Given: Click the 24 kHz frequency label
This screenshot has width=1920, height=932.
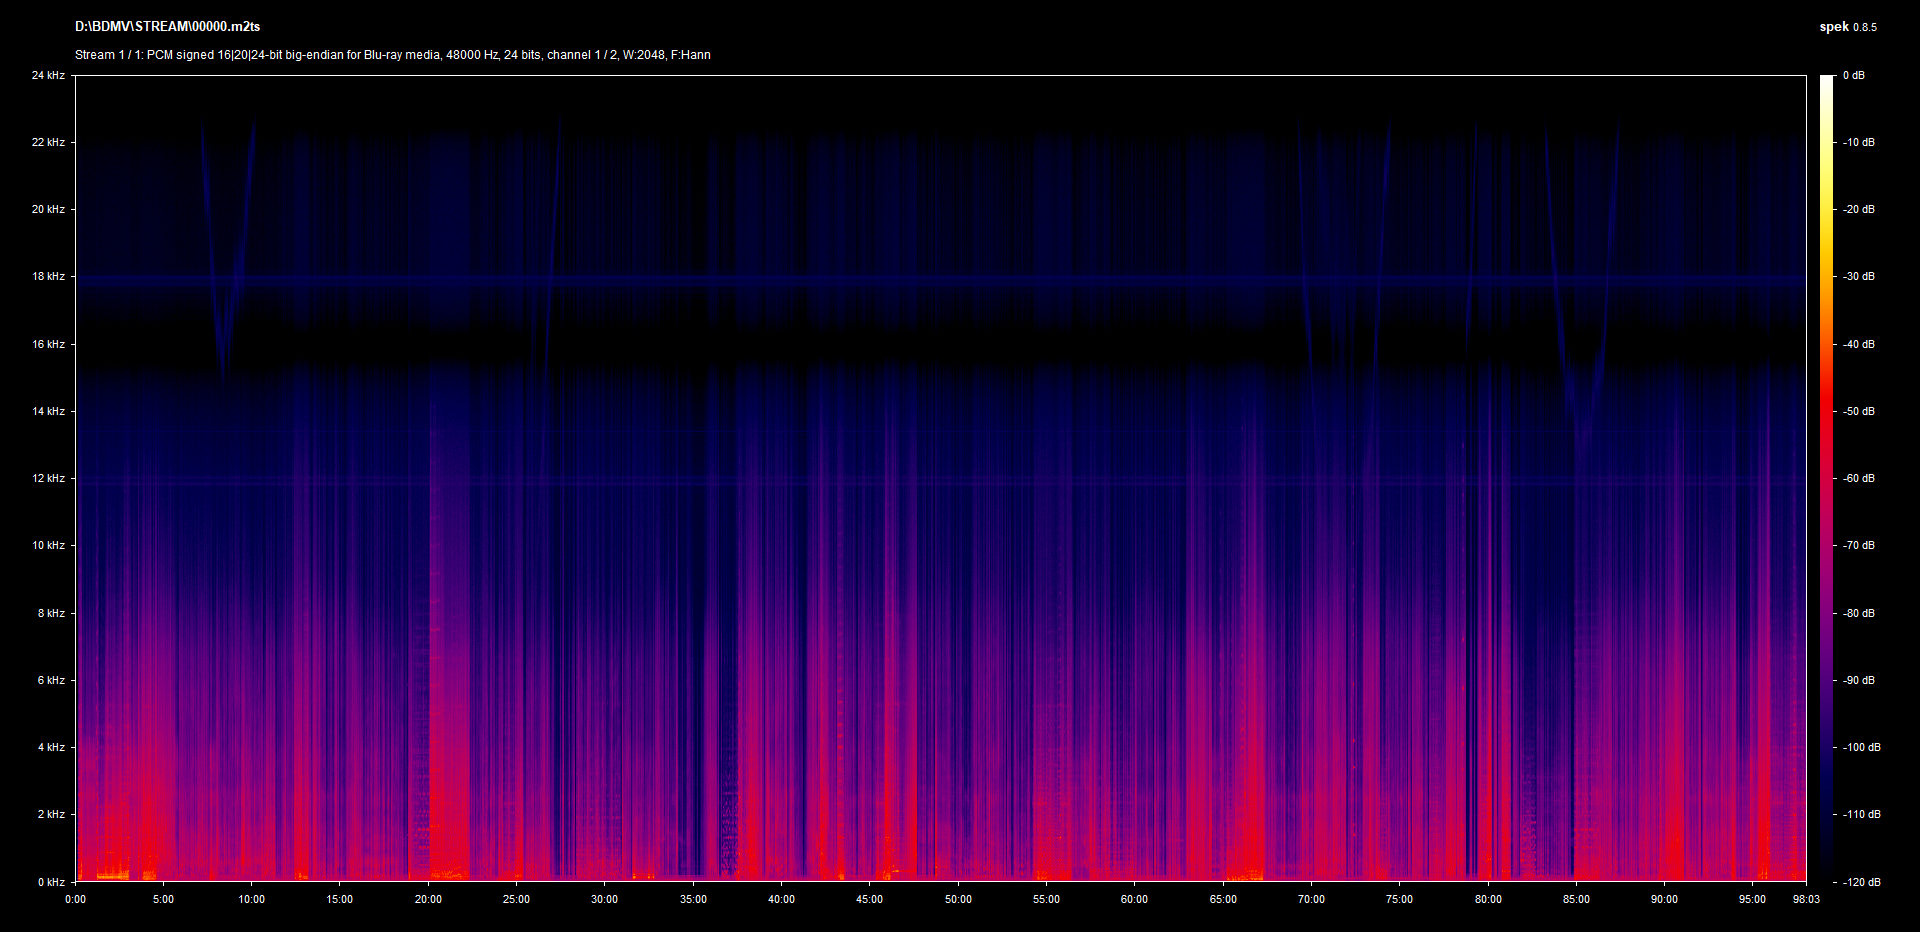Looking at the screenshot, I should (48, 75).
